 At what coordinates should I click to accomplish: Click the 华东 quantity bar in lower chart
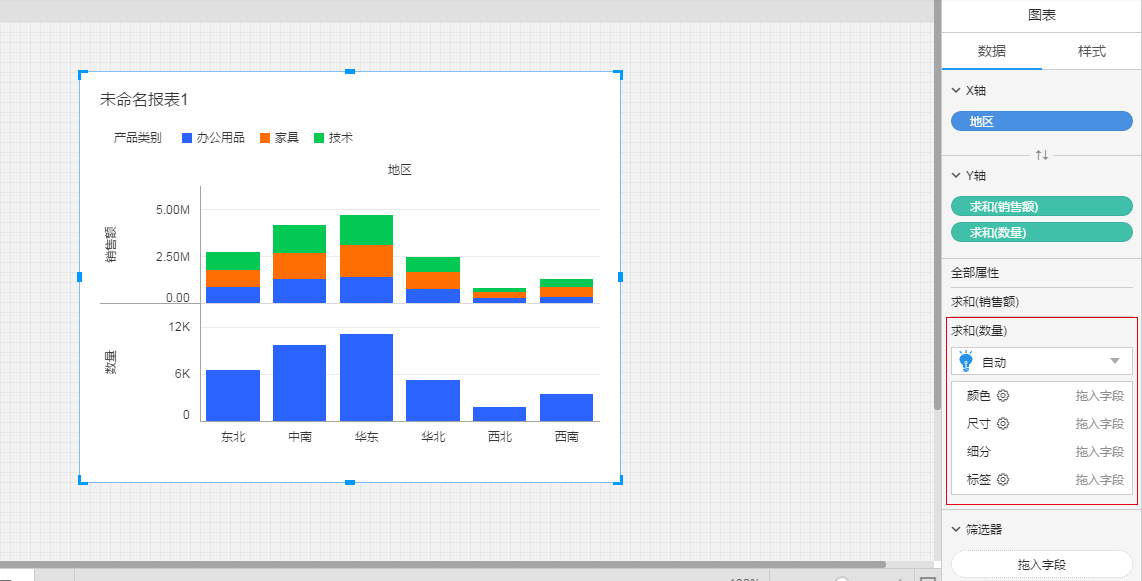click(x=366, y=377)
